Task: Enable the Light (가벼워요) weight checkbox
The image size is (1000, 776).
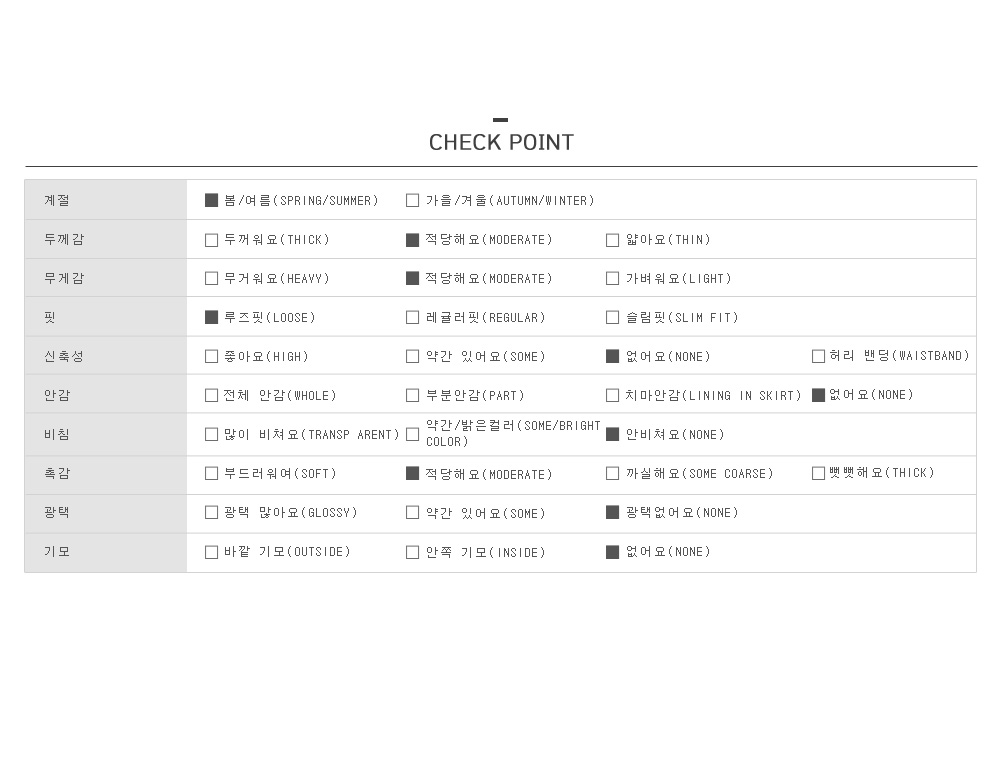Action: tap(612, 279)
